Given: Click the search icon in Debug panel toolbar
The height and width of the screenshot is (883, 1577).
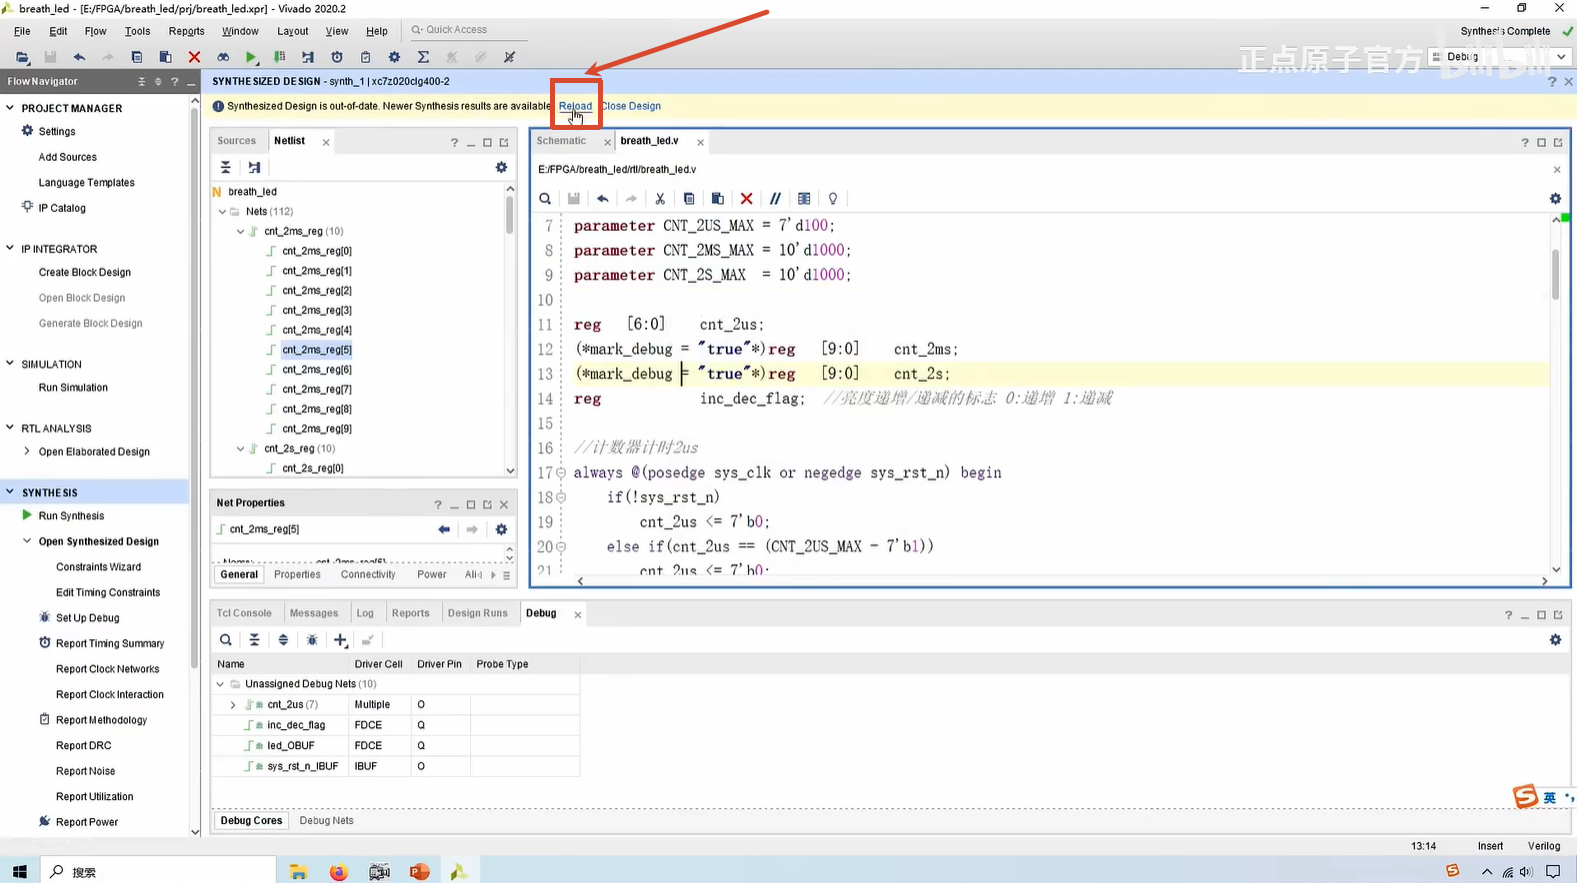Looking at the screenshot, I should (226, 640).
